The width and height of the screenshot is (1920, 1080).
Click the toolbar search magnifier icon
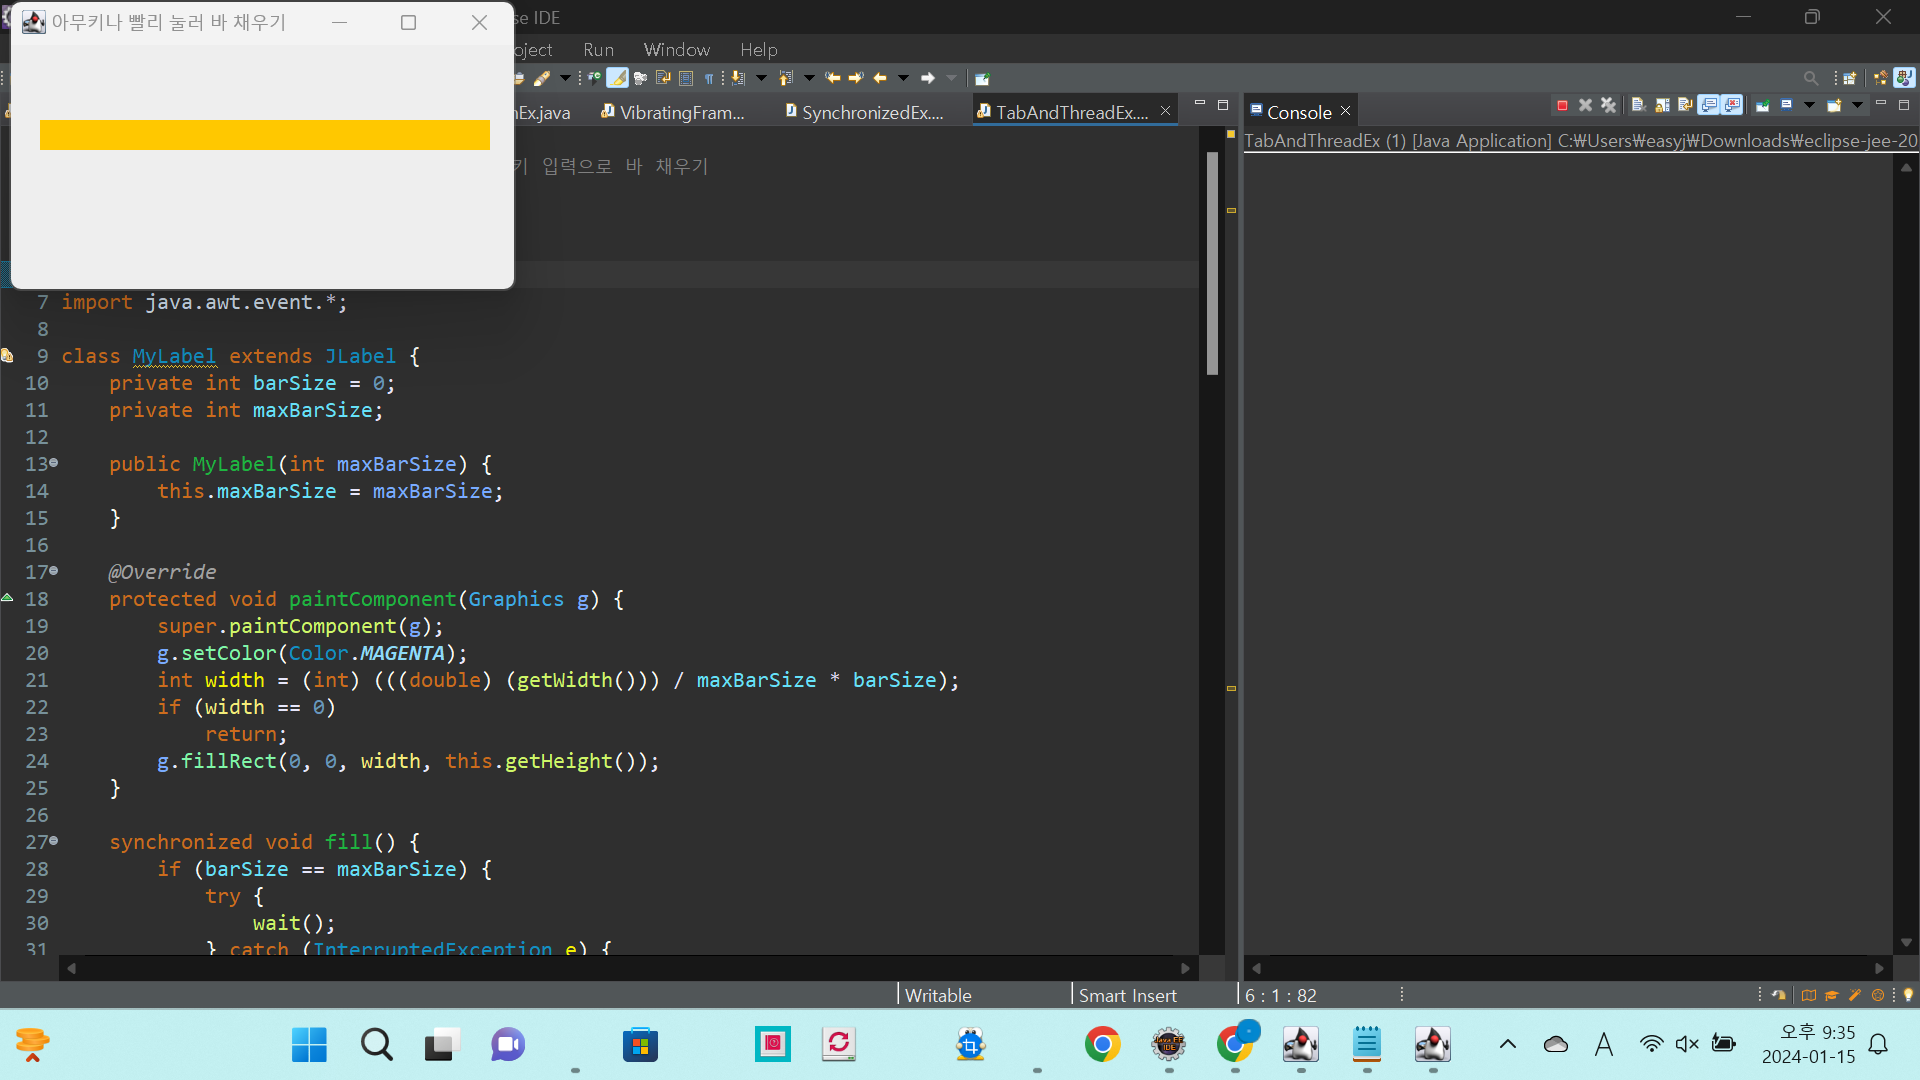click(1811, 78)
